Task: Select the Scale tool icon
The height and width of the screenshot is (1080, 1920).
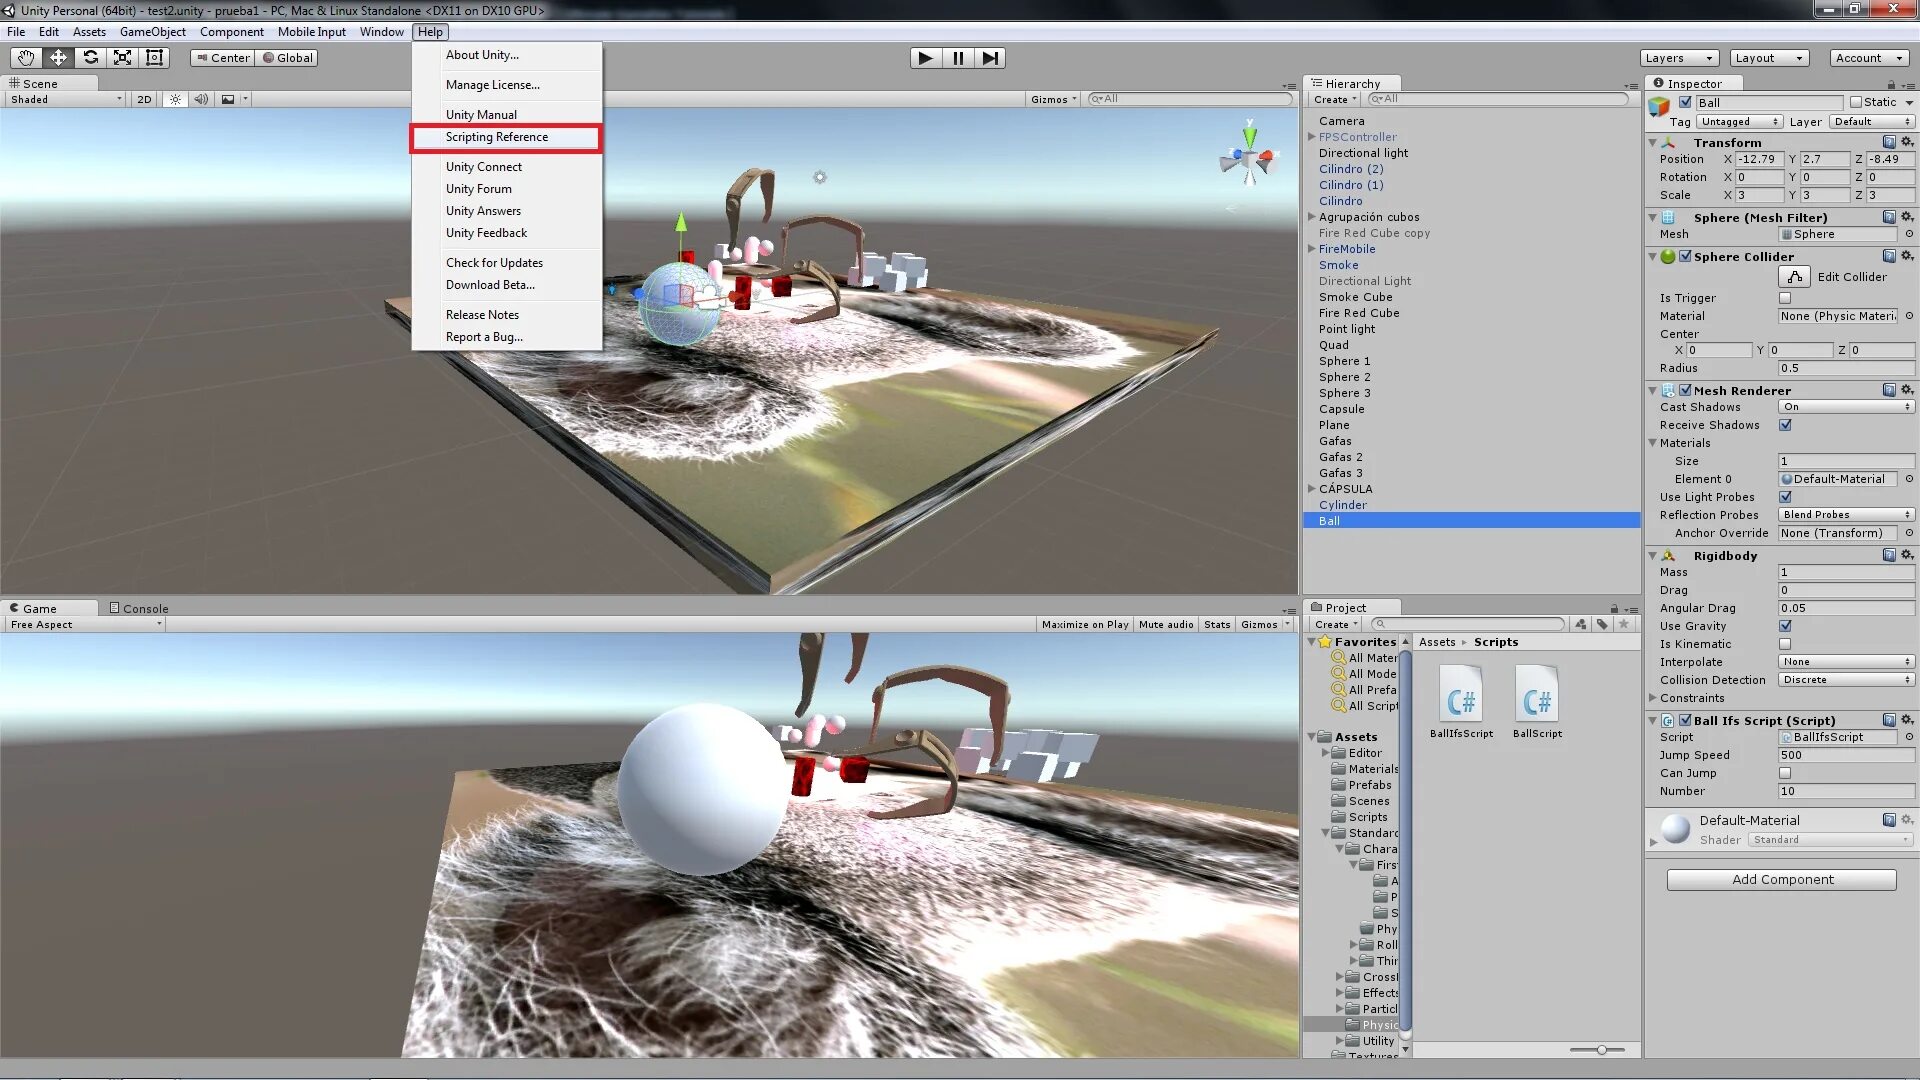Action: tap(122, 58)
